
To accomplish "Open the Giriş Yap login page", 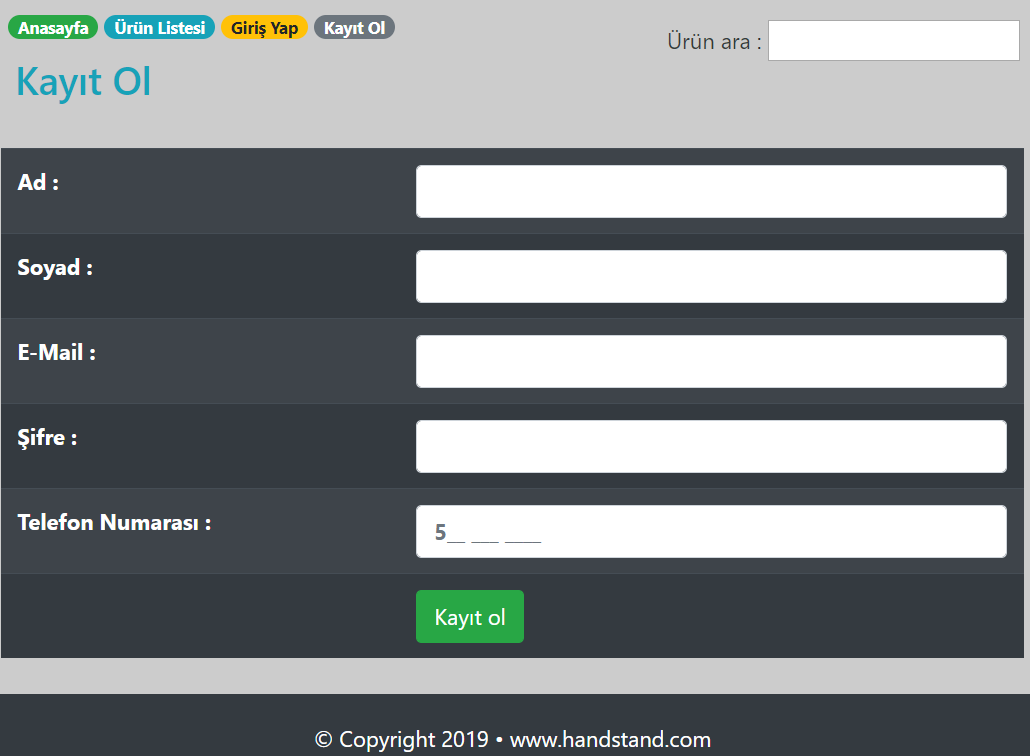I will pyautogui.click(x=264, y=28).
